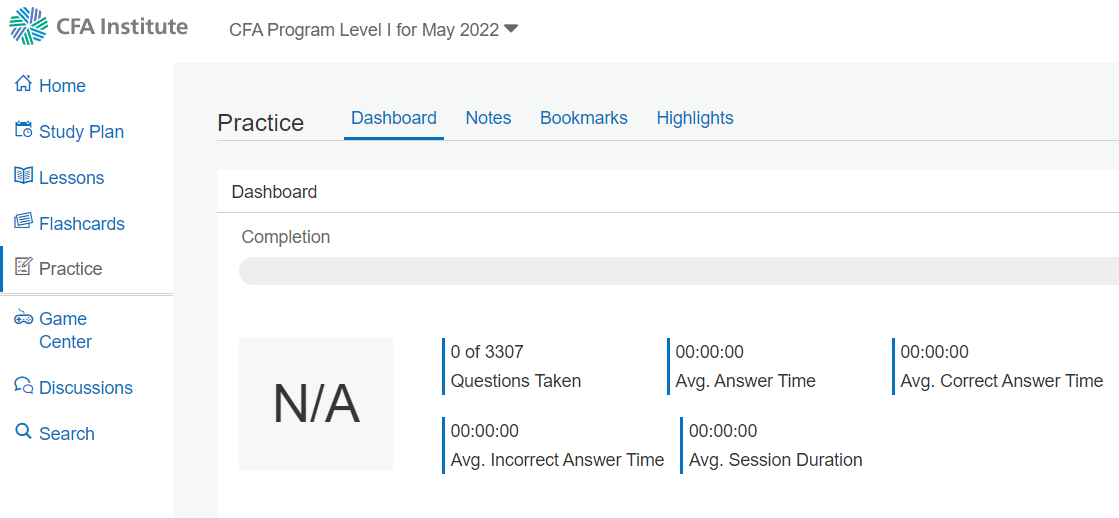Open the Search link
This screenshot has height=518, width=1119.
click(x=66, y=434)
